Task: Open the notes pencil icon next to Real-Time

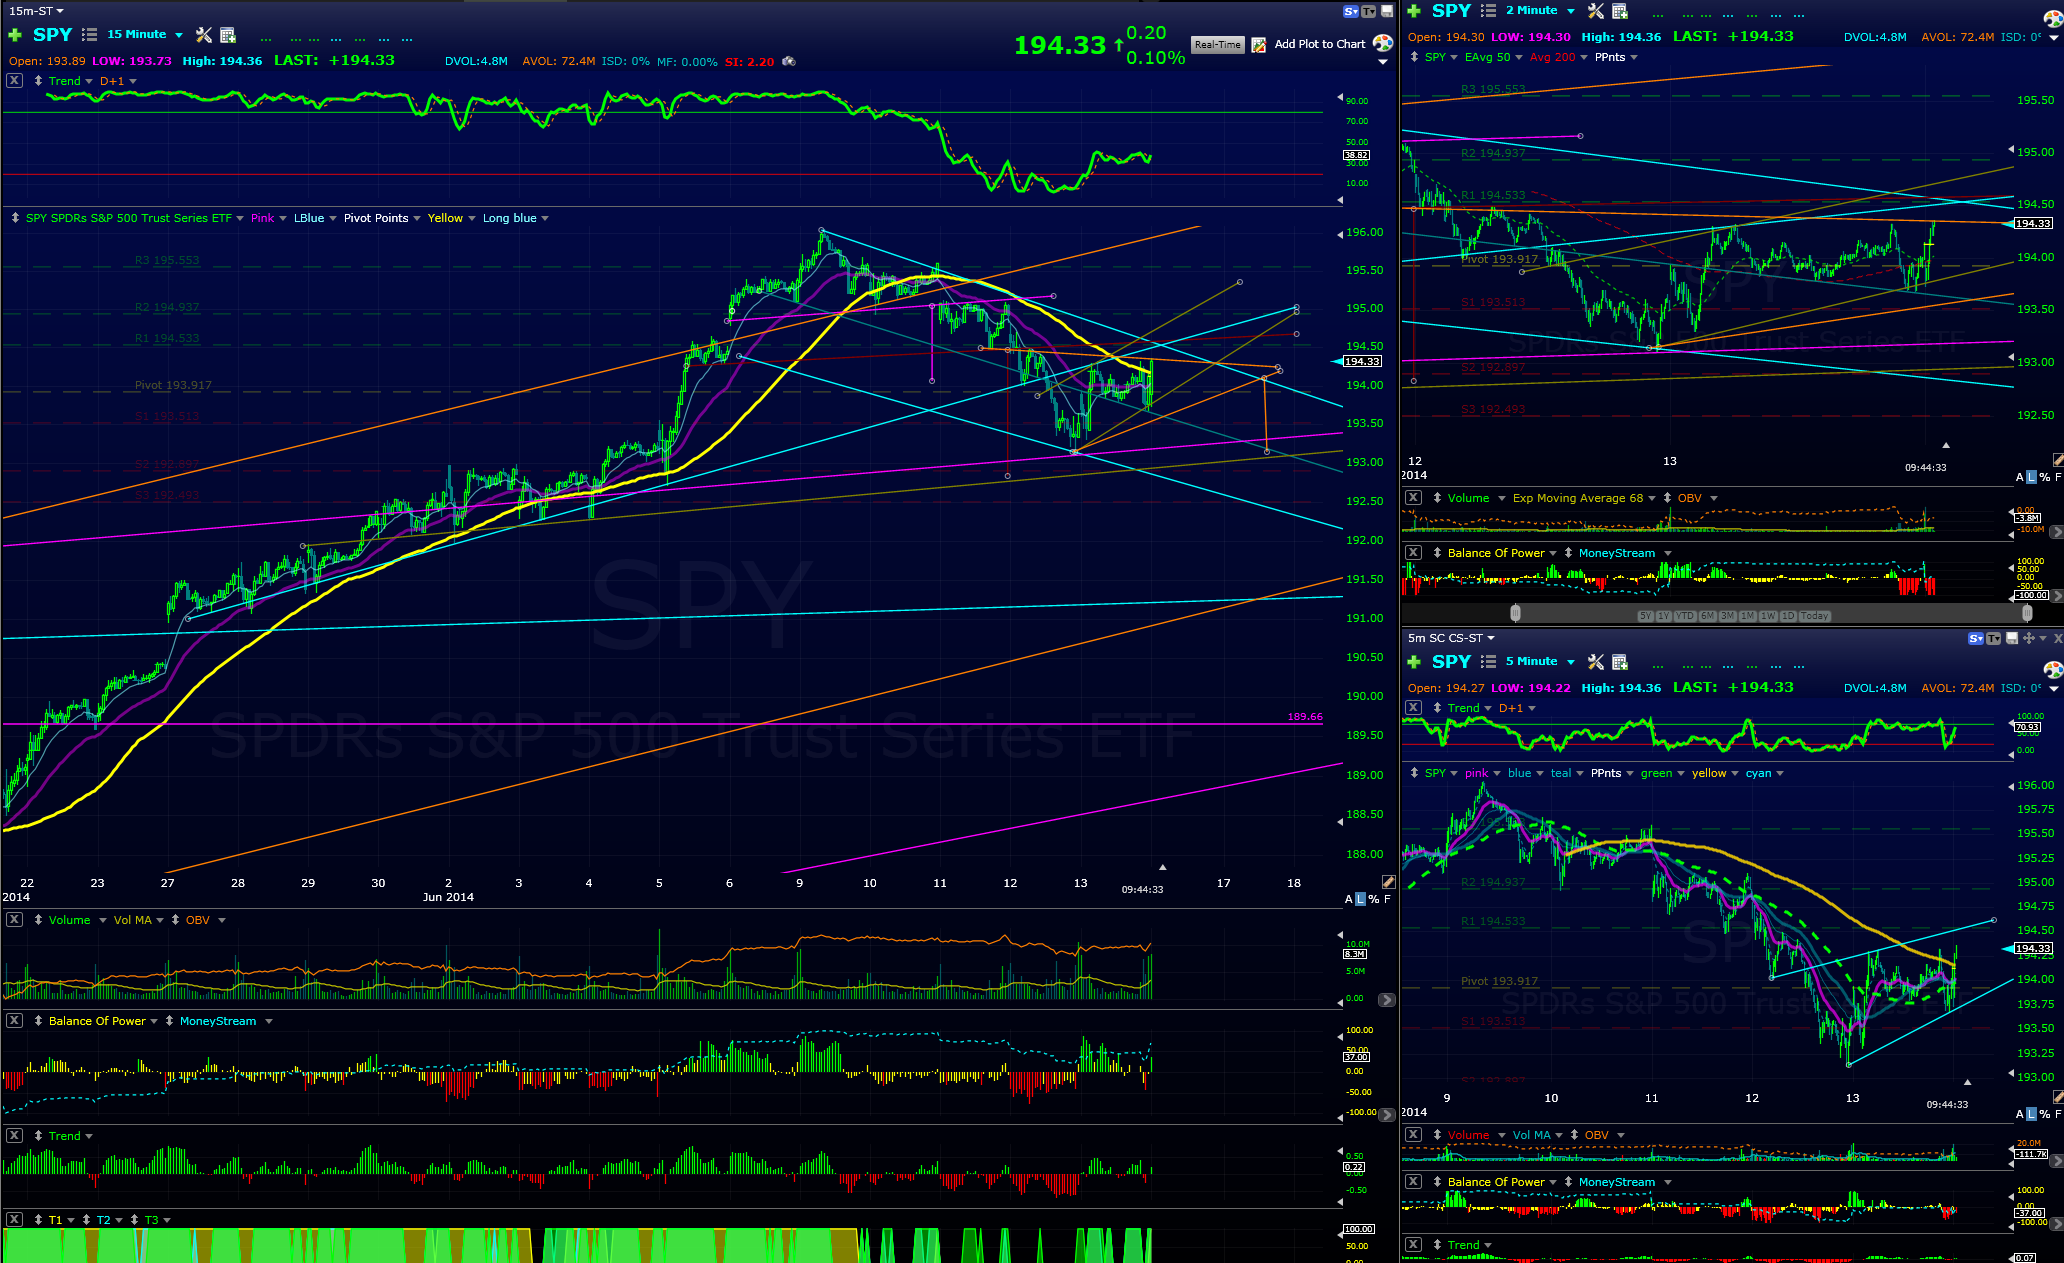Action: [1258, 45]
